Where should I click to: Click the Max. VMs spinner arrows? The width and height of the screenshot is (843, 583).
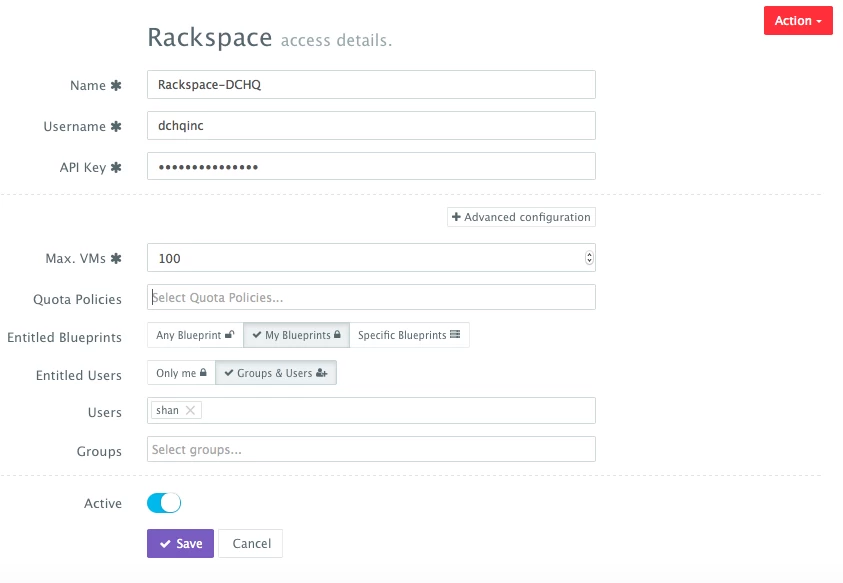click(589, 258)
